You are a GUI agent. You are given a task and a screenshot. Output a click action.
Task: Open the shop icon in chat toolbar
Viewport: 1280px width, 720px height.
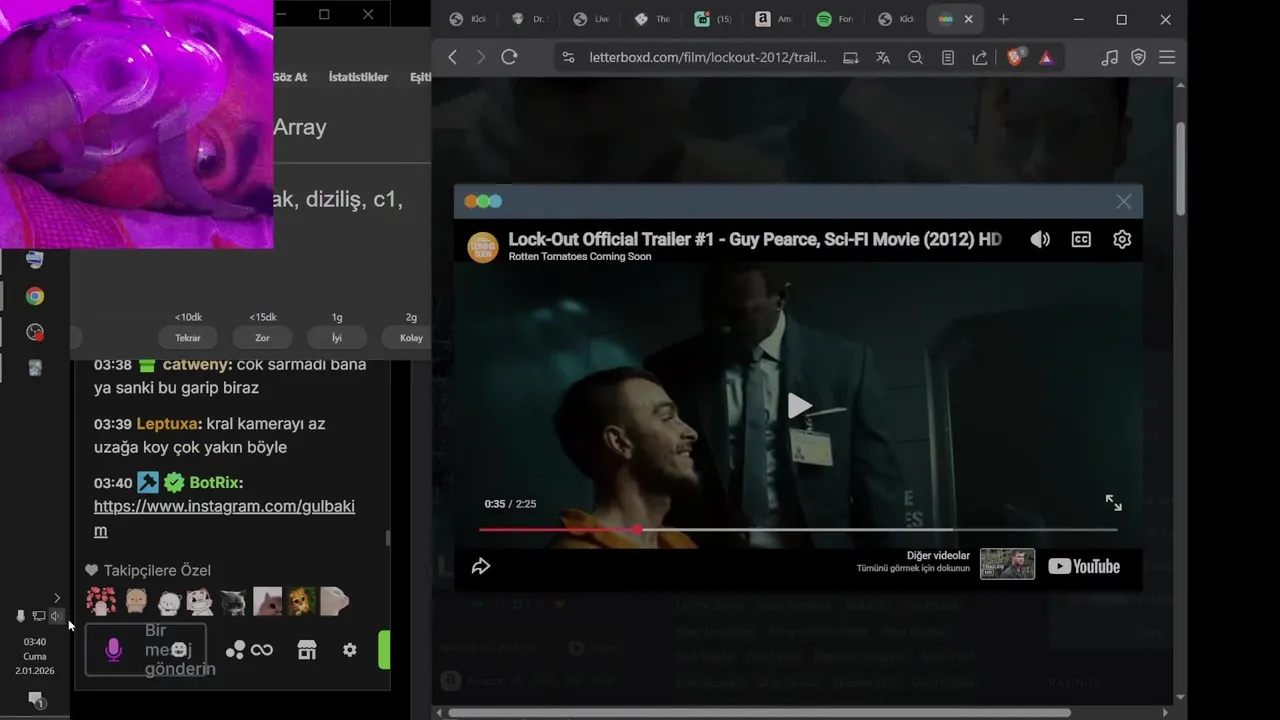(x=307, y=650)
